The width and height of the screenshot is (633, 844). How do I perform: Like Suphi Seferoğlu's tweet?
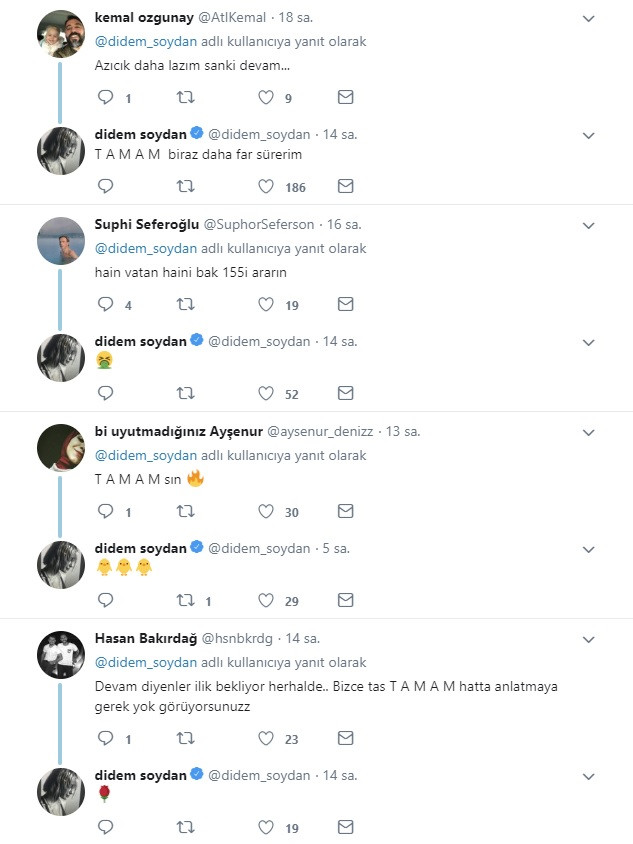point(264,304)
